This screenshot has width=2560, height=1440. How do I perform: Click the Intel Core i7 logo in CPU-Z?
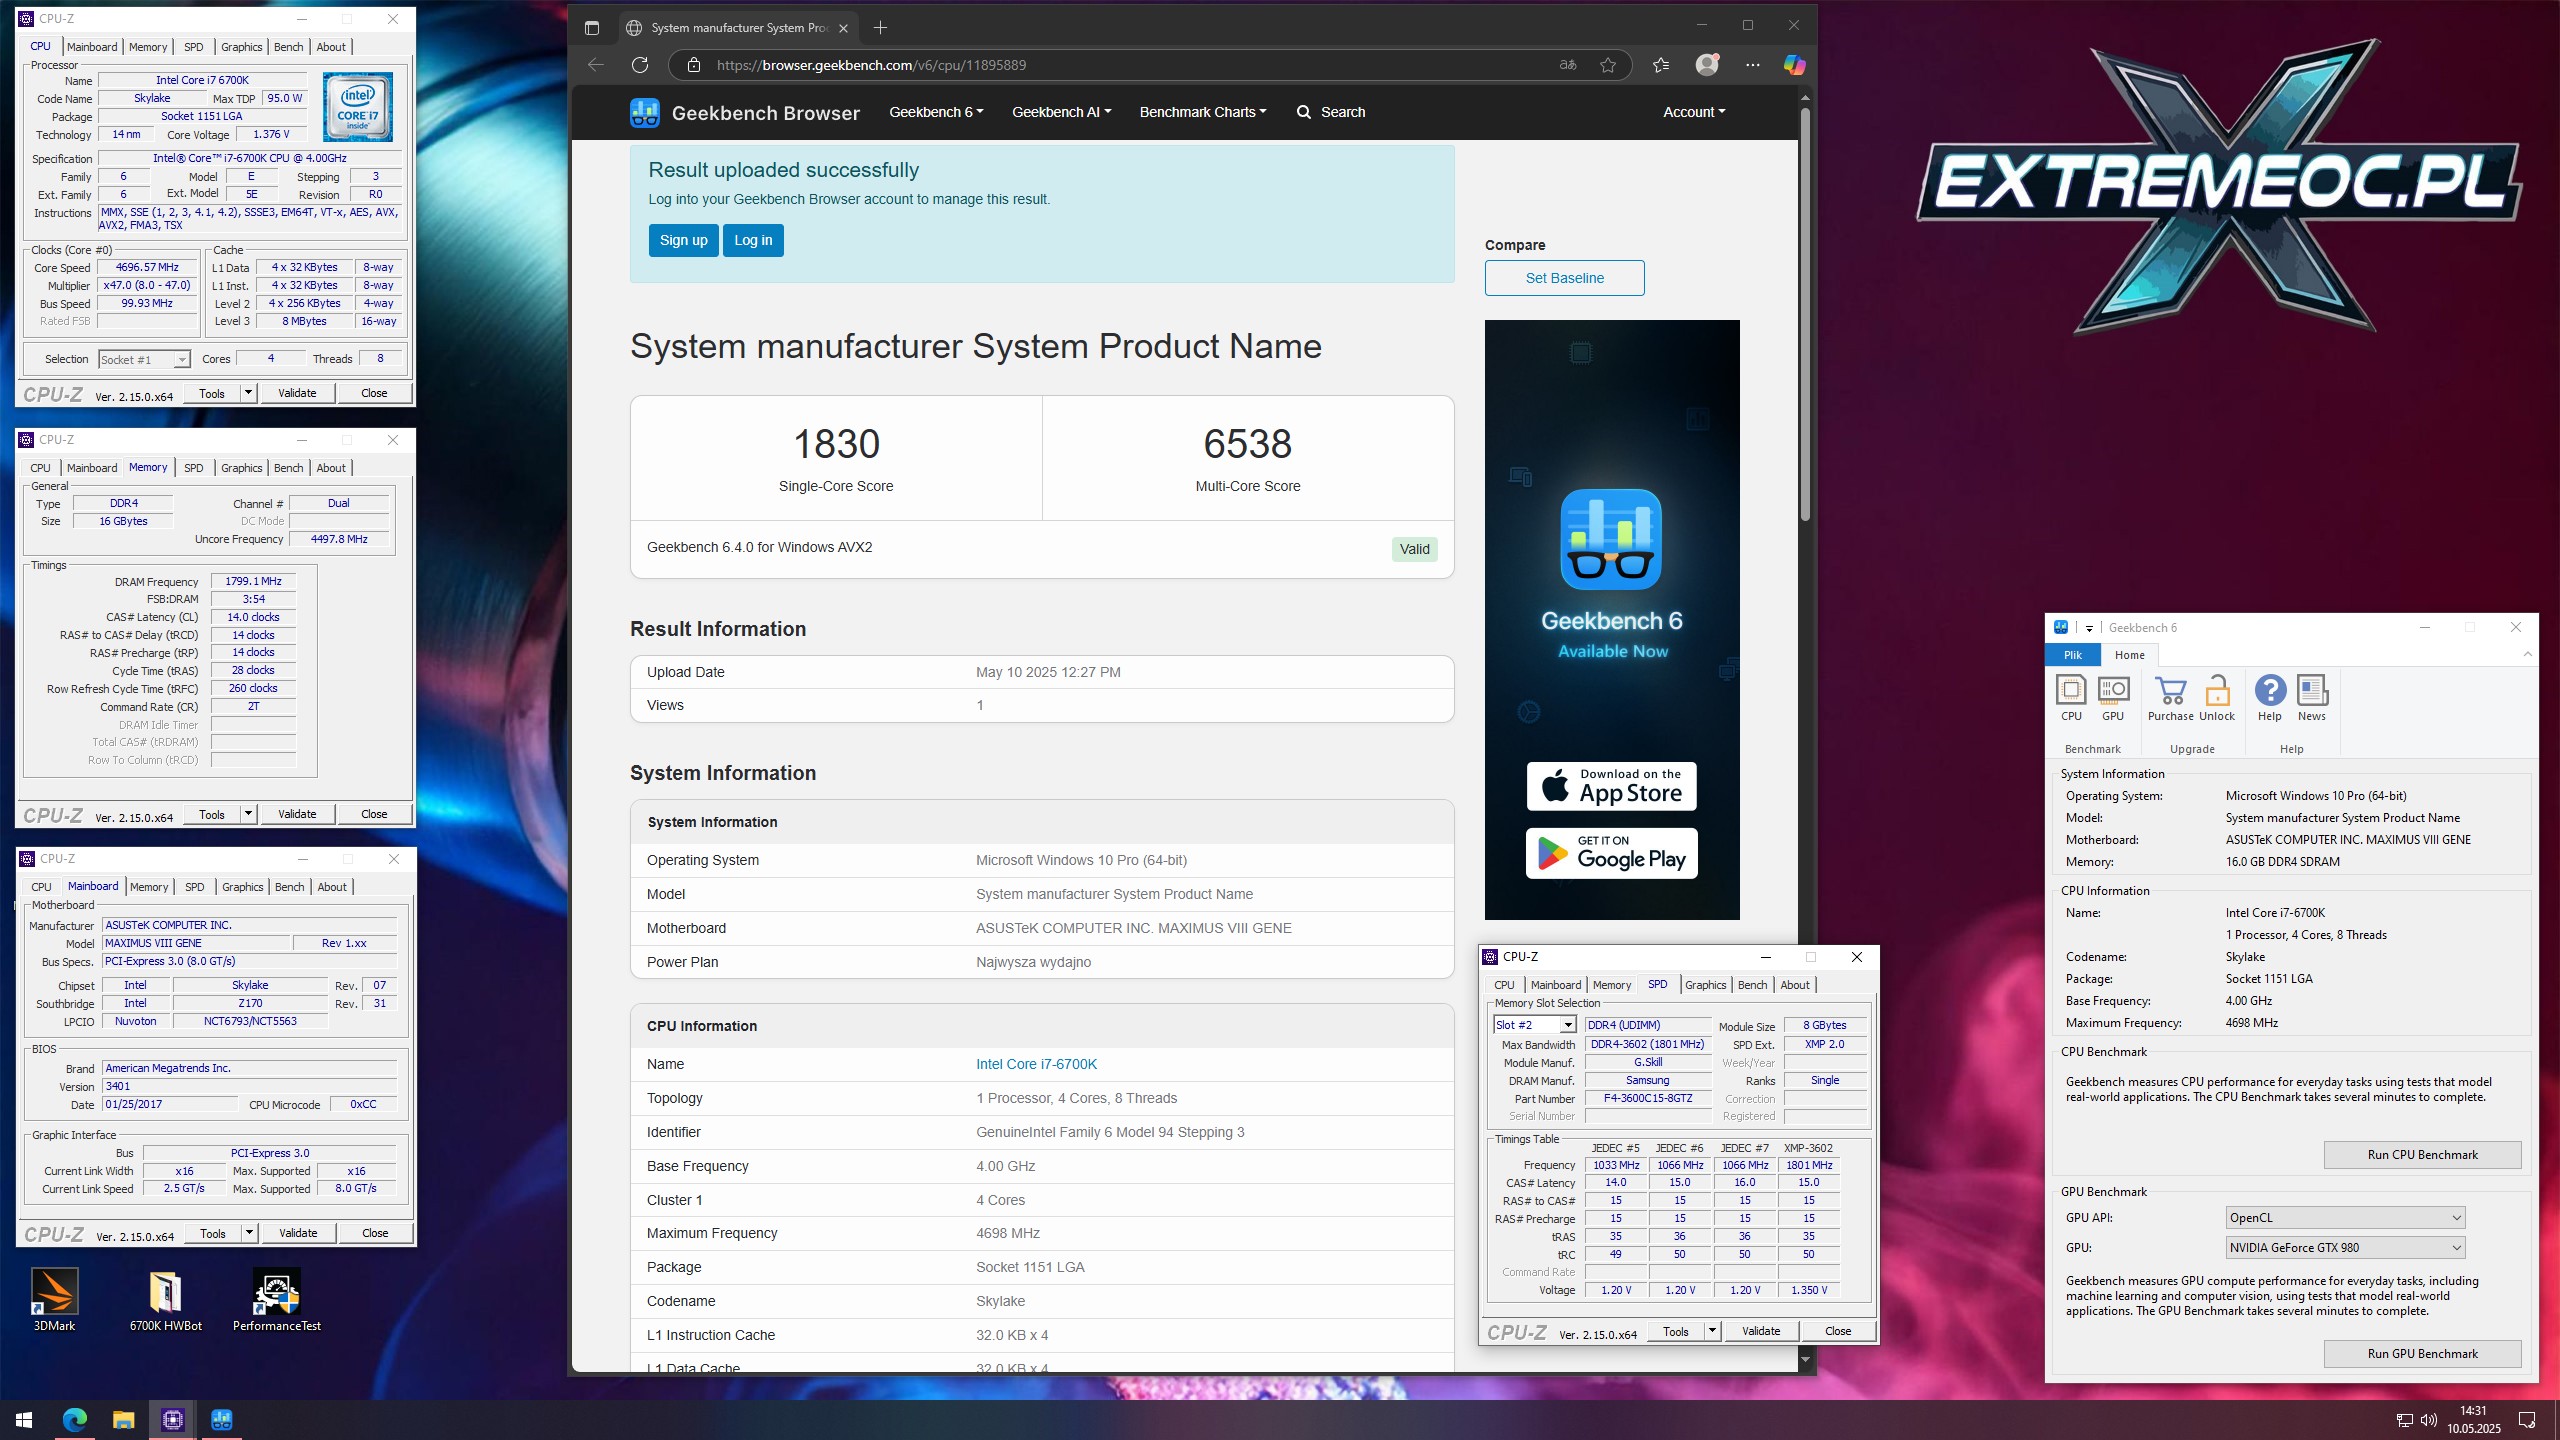pos(358,106)
